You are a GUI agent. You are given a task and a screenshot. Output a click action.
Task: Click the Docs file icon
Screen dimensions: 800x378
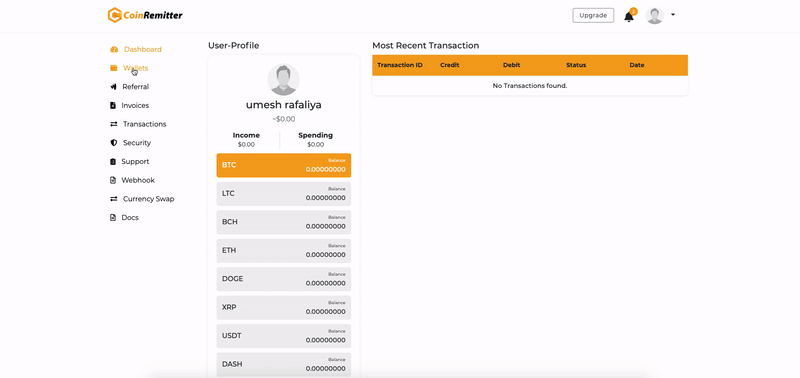click(113, 217)
